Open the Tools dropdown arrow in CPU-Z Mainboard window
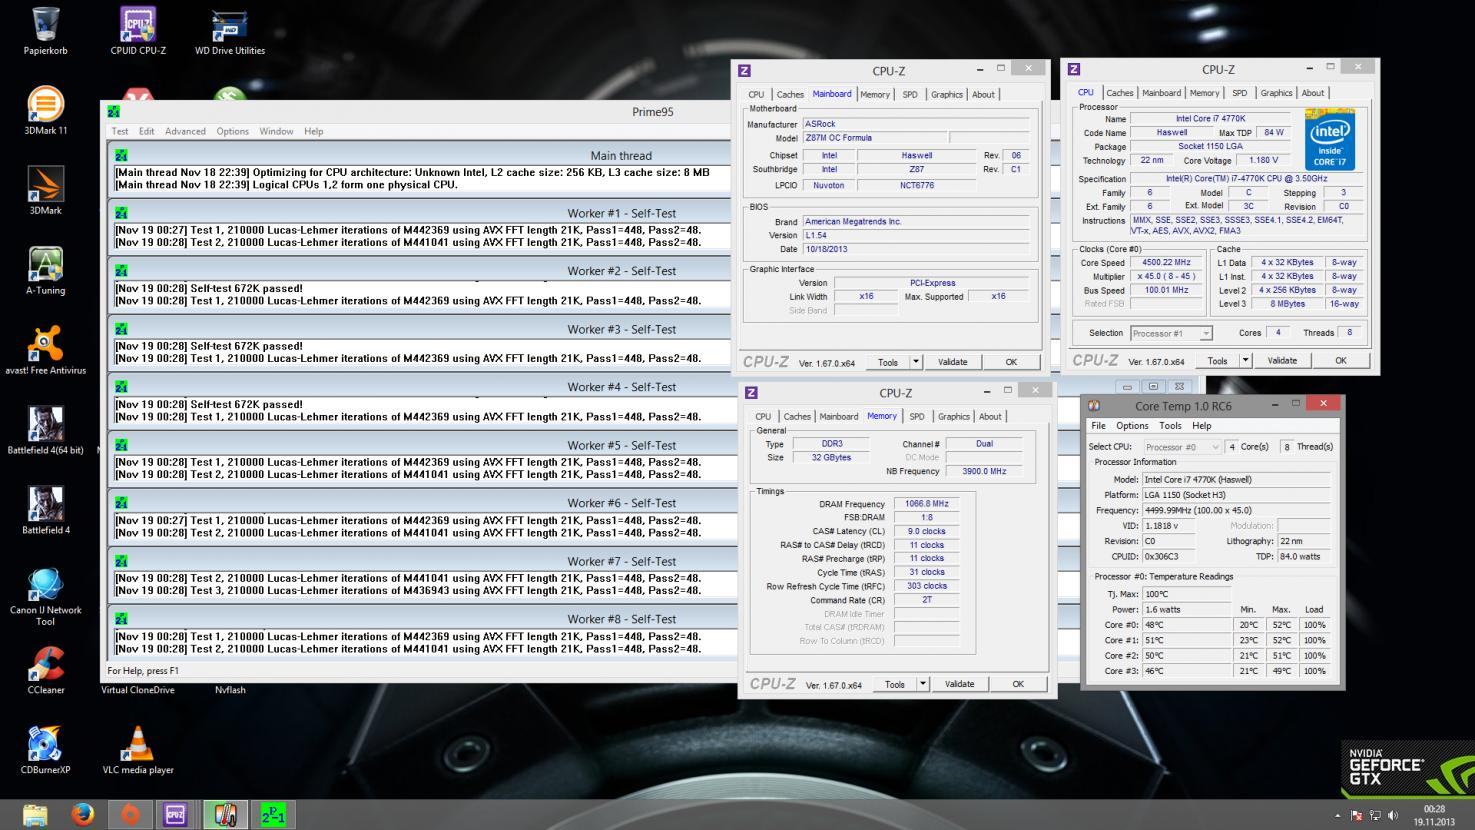1475x830 pixels. 916,362
